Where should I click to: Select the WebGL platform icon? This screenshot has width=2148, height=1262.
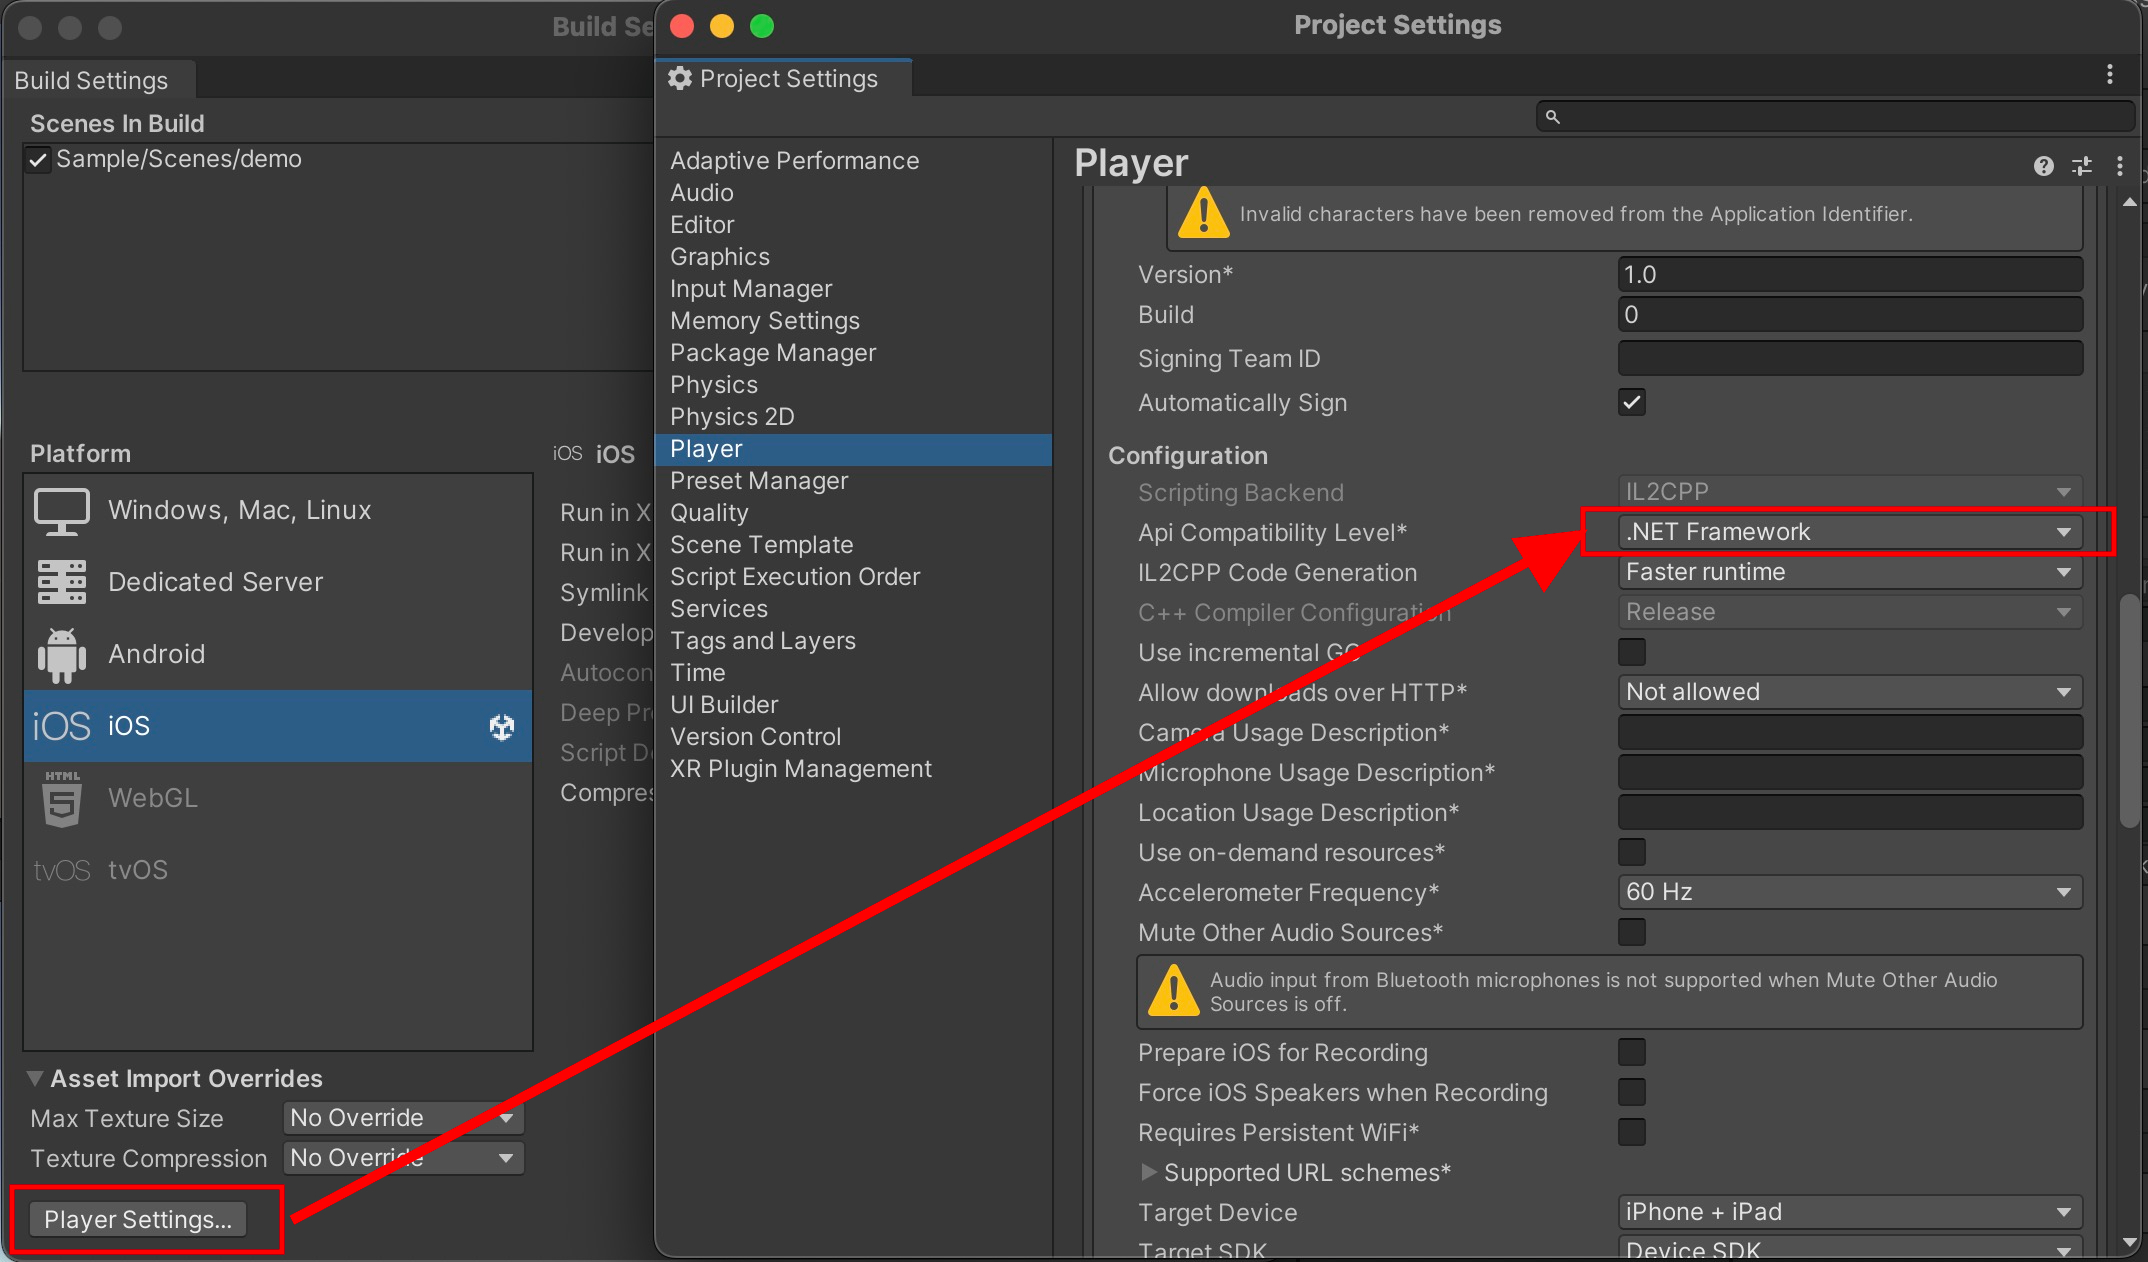coord(60,798)
